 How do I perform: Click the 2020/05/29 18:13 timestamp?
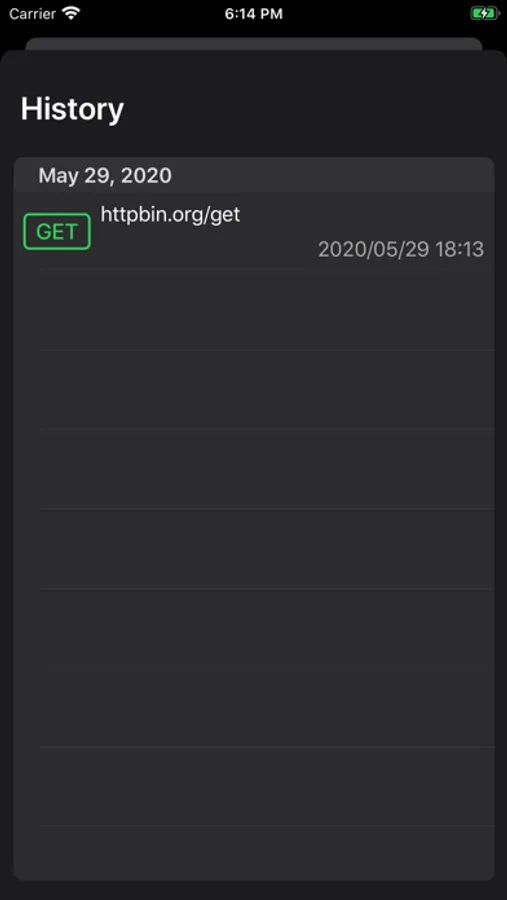click(x=401, y=249)
